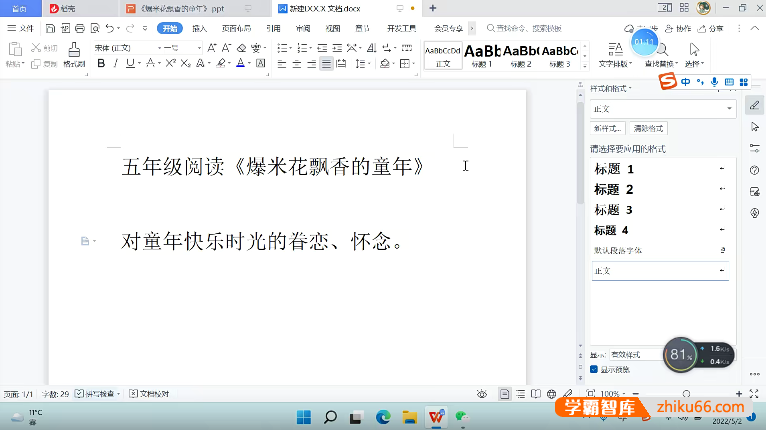
Task: Click 文档校对 in the status bar
Action: click(x=149, y=394)
